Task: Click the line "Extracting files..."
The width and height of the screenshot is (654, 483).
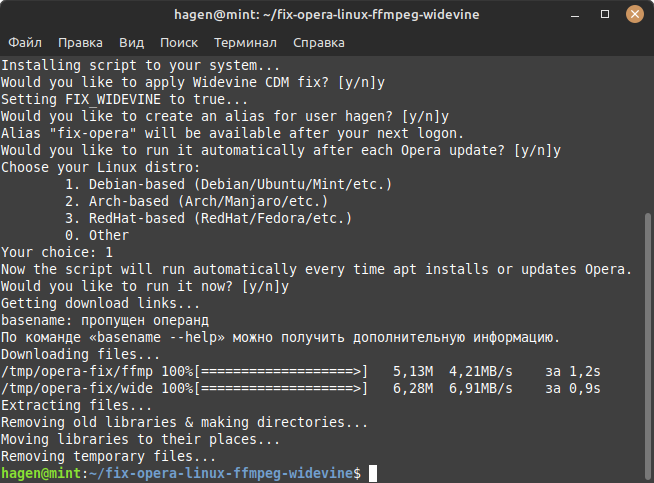Action: (x=77, y=405)
